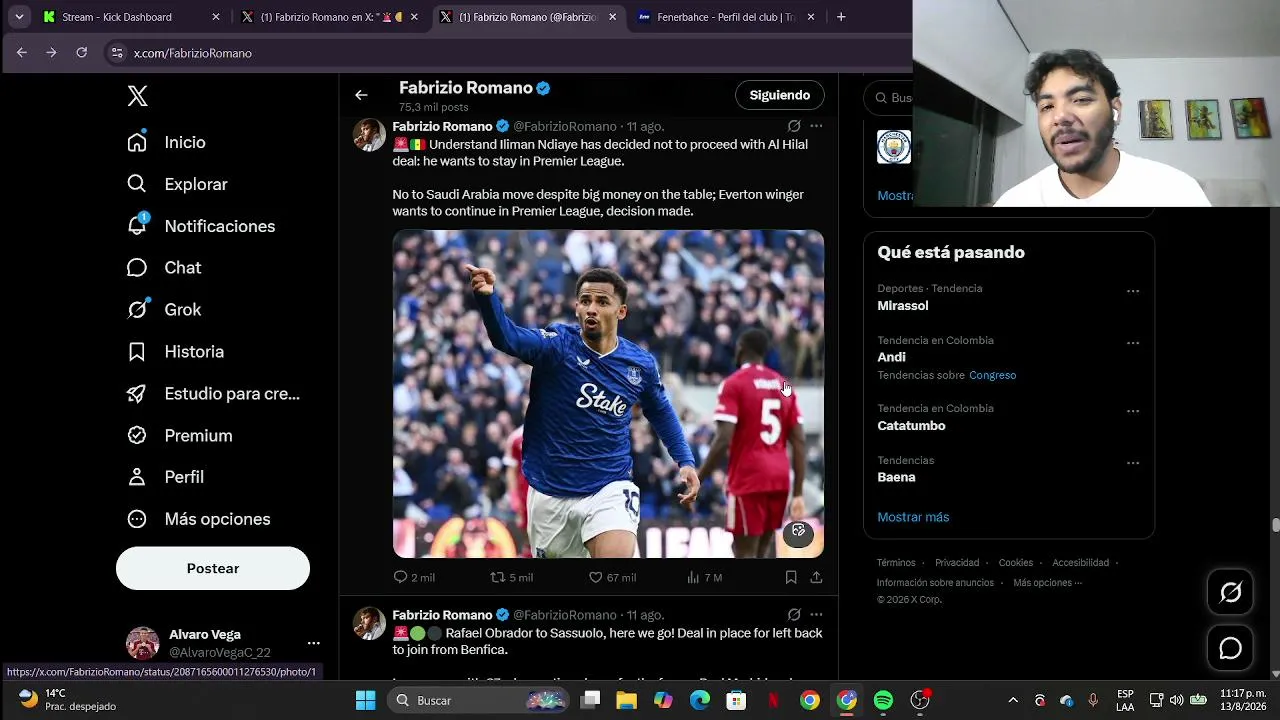Open Premium in the sidebar
1280x720 pixels.
click(x=180, y=436)
